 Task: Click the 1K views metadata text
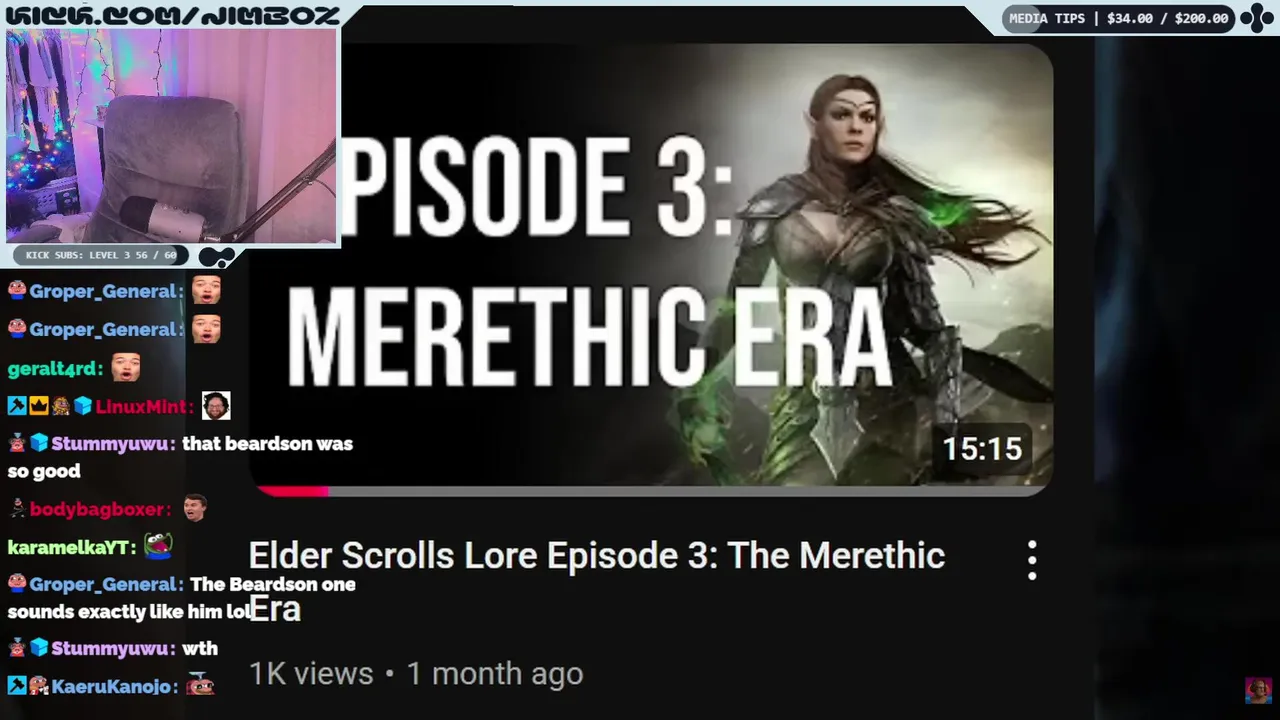[x=311, y=673]
